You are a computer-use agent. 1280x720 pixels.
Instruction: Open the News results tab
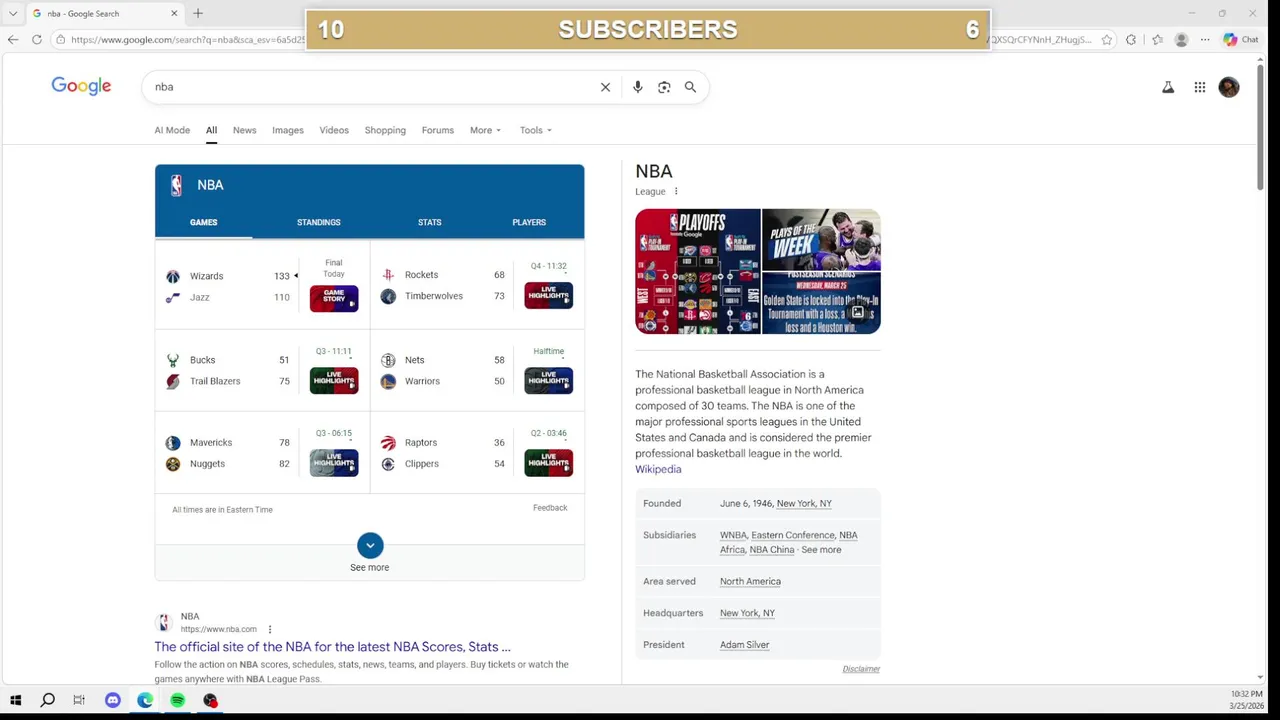(x=245, y=130)
